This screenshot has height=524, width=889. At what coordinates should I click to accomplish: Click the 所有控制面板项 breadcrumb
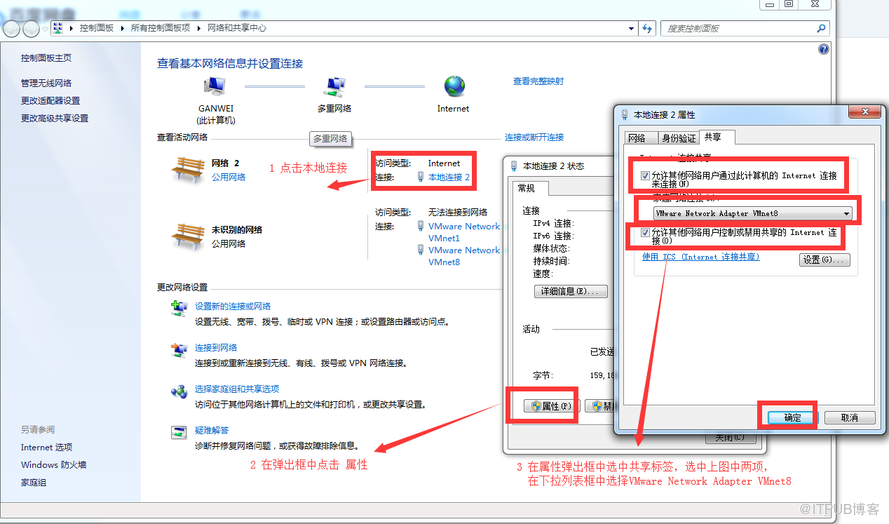pyautogui.click(x=160, y=28)
